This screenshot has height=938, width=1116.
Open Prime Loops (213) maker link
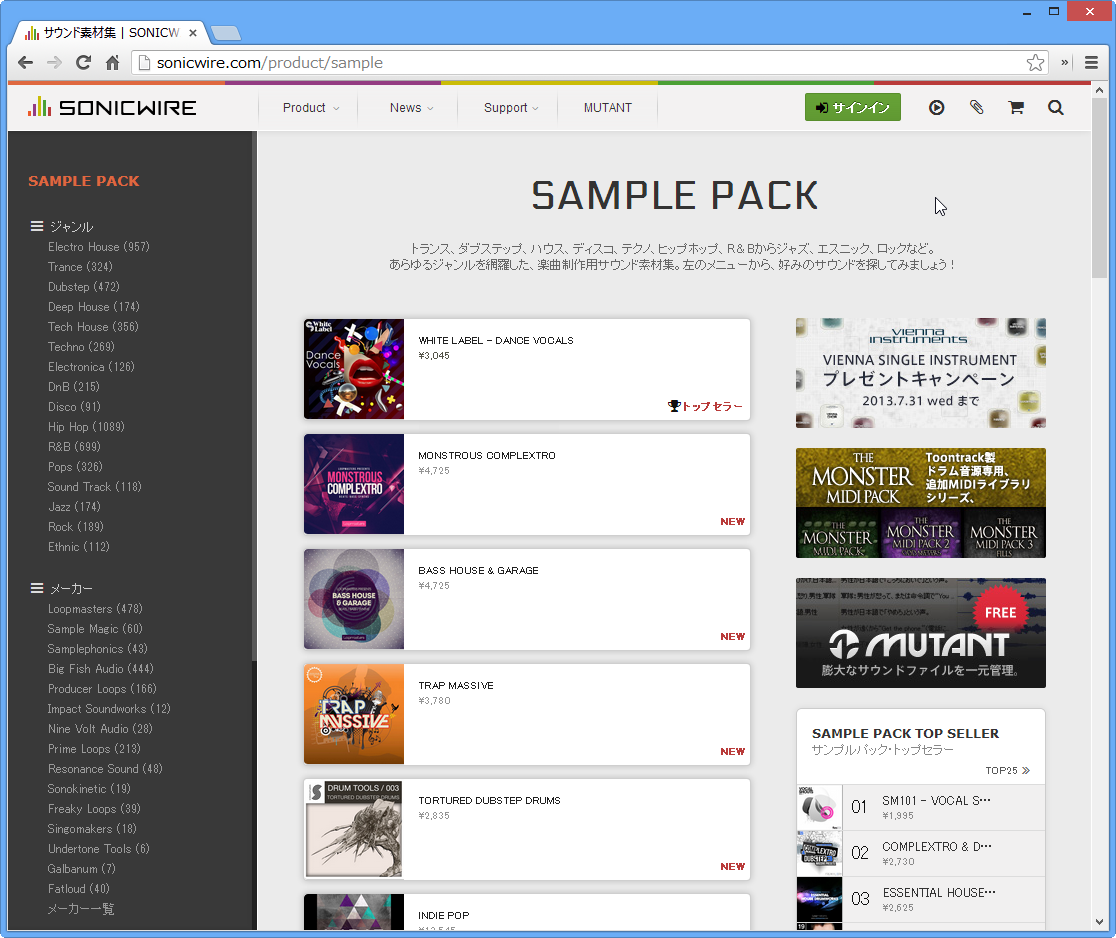click(95, 749)
